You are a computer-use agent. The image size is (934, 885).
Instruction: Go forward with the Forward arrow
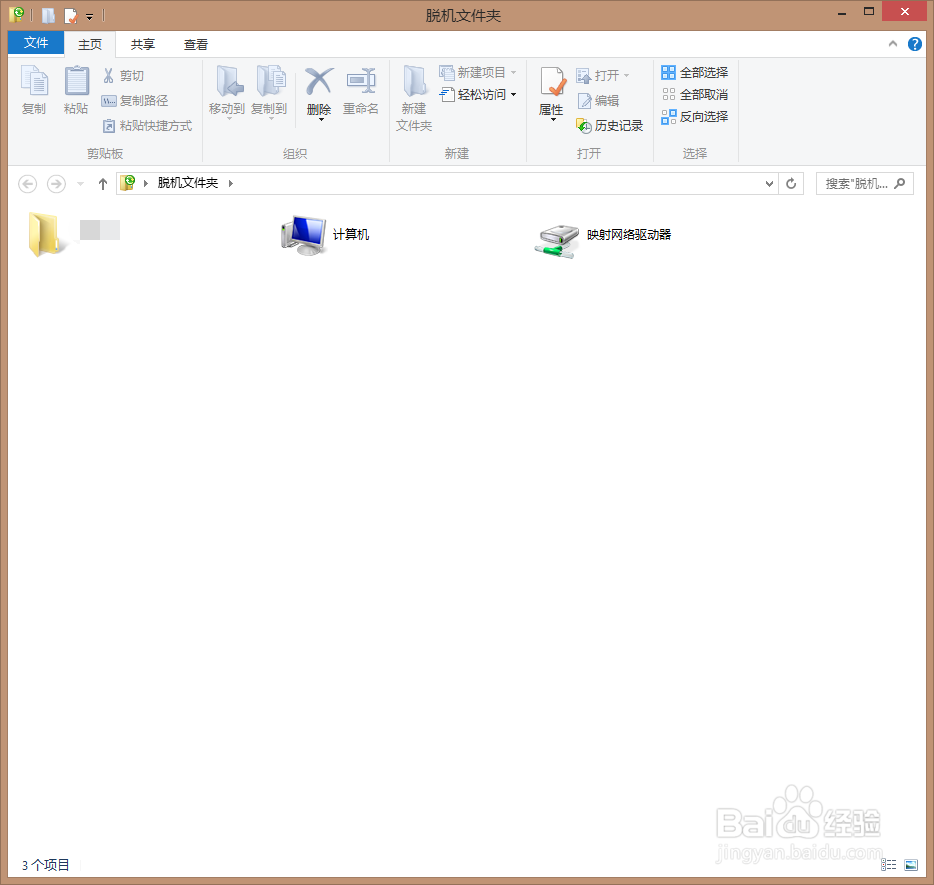pos(56,183)
